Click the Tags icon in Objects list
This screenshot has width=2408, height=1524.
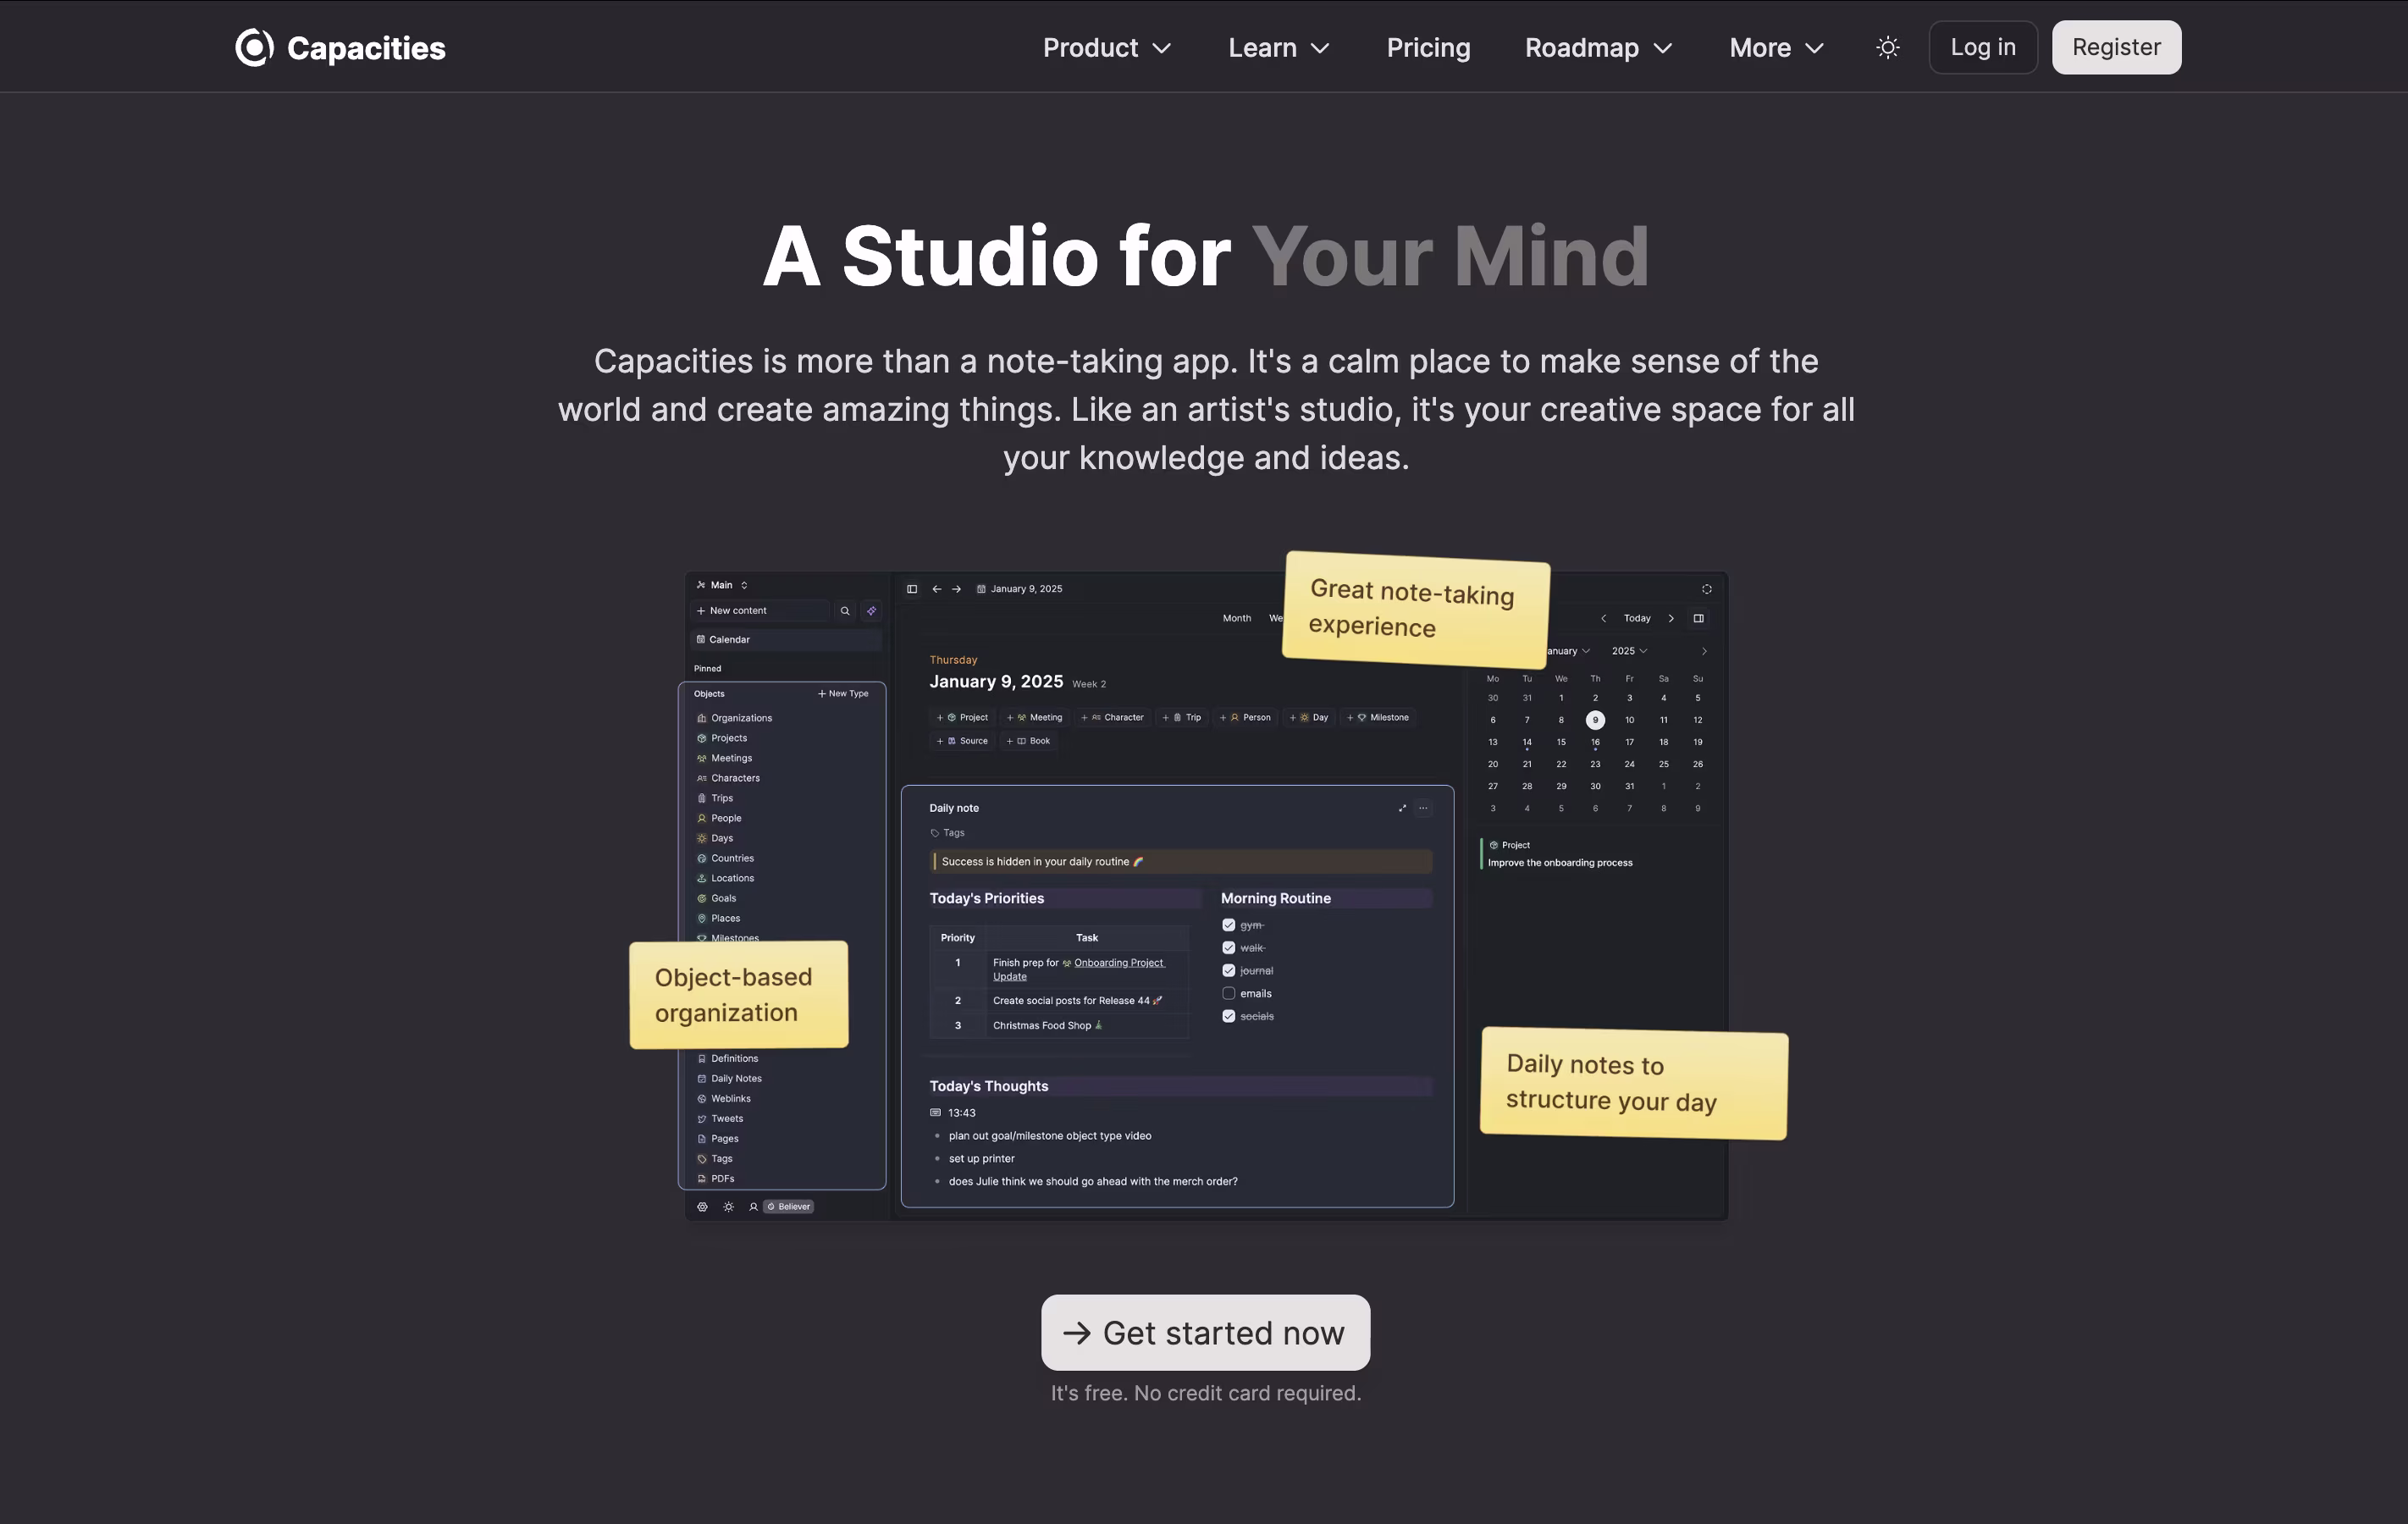pyautogui.click(x=702, y=1159)
